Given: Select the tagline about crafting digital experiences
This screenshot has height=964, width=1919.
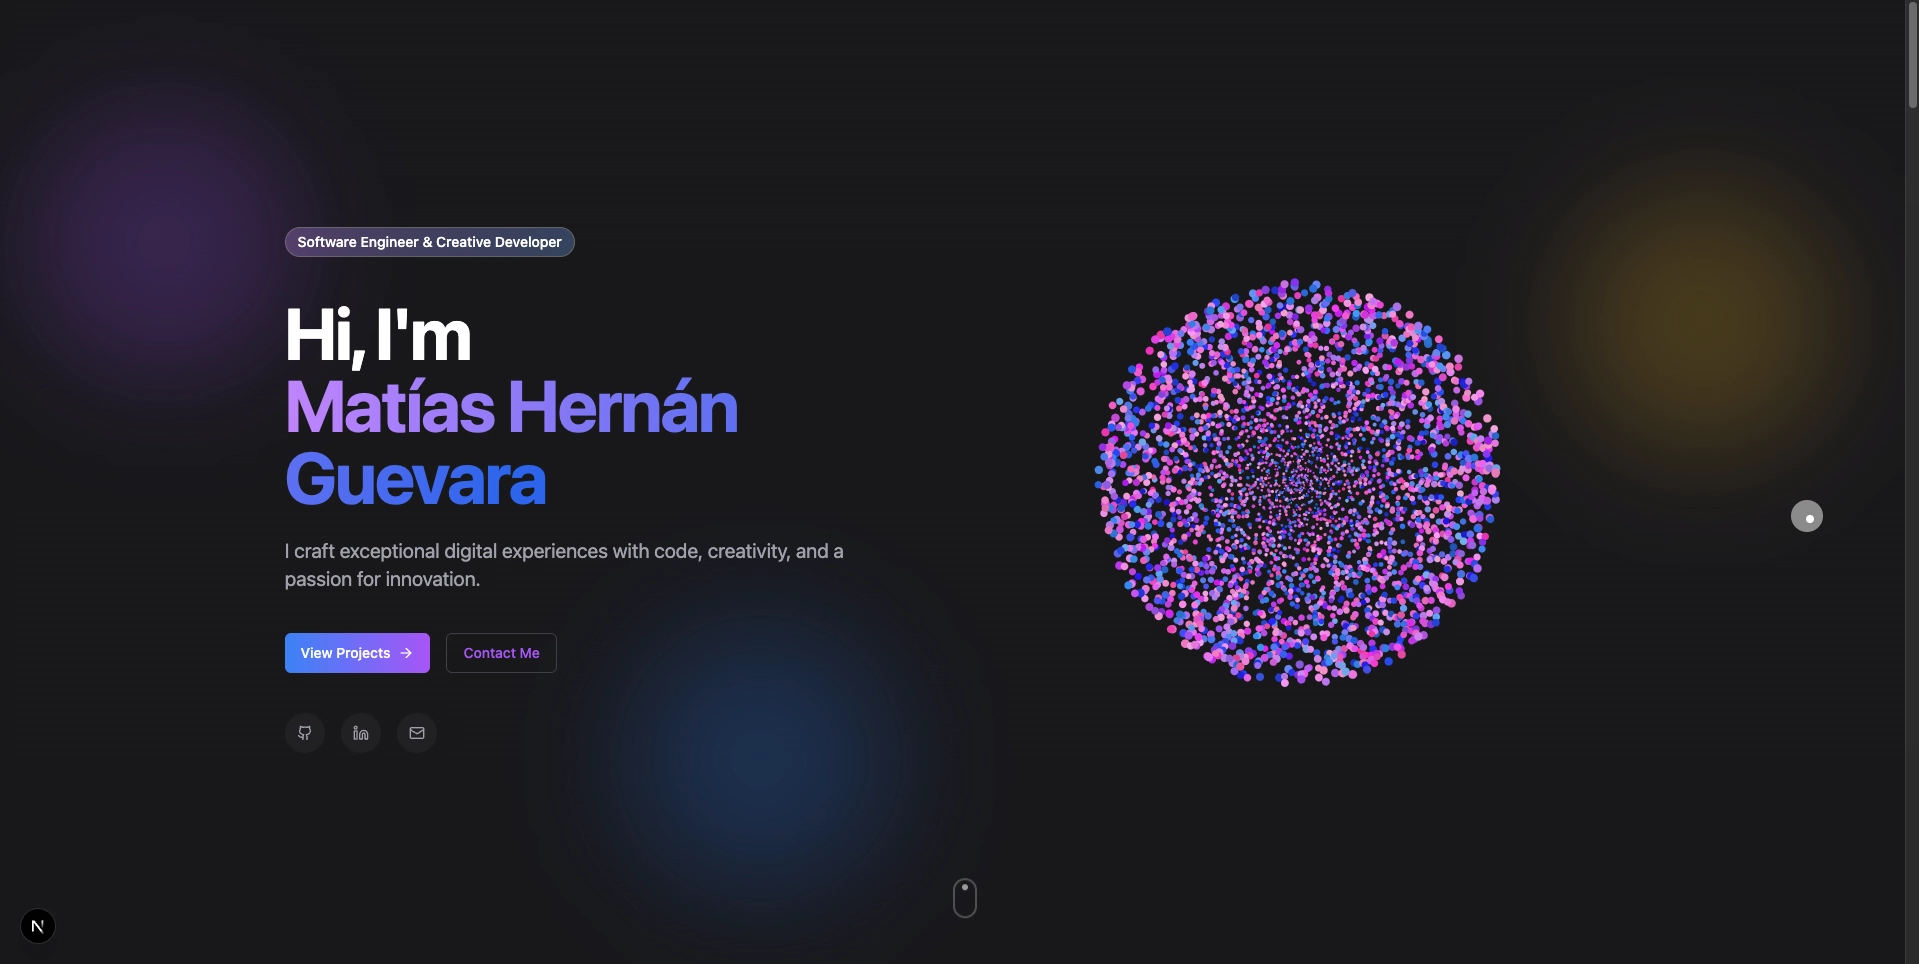Looking at the screenshot, I should click(563, 564).
